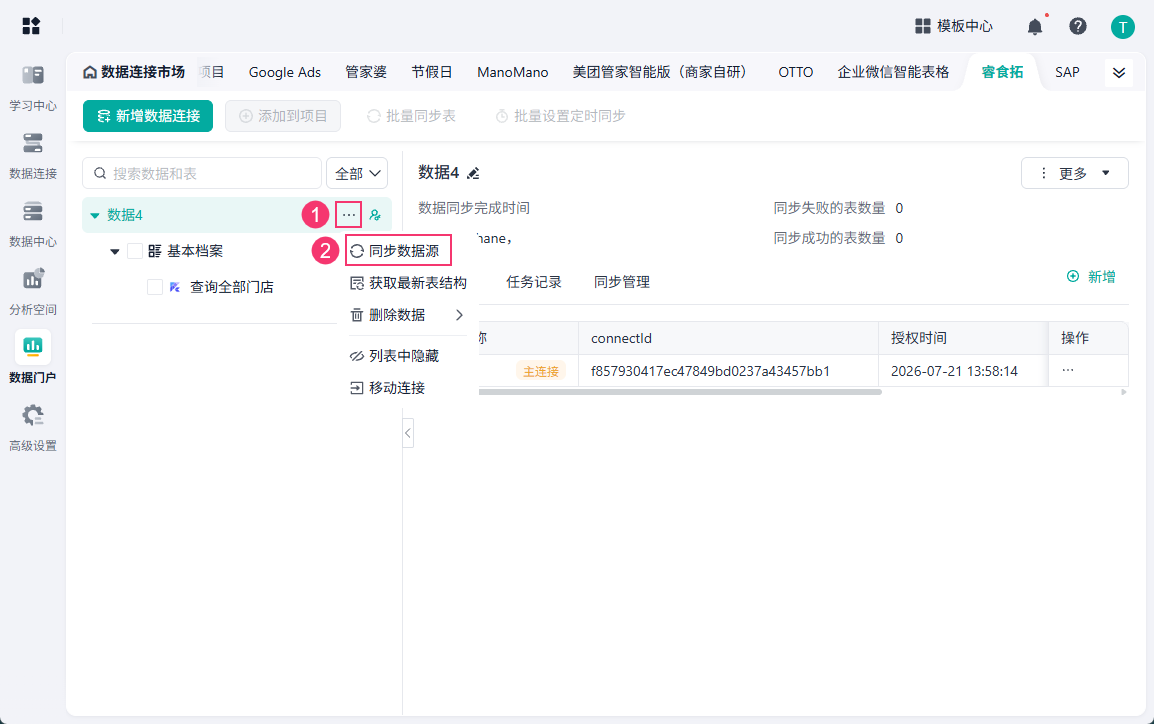Image resolution: width=1154 pixels, height=724 pixels.
Task: Click the user permission icon on 数据4 row
Action: (x=375, y=215)
